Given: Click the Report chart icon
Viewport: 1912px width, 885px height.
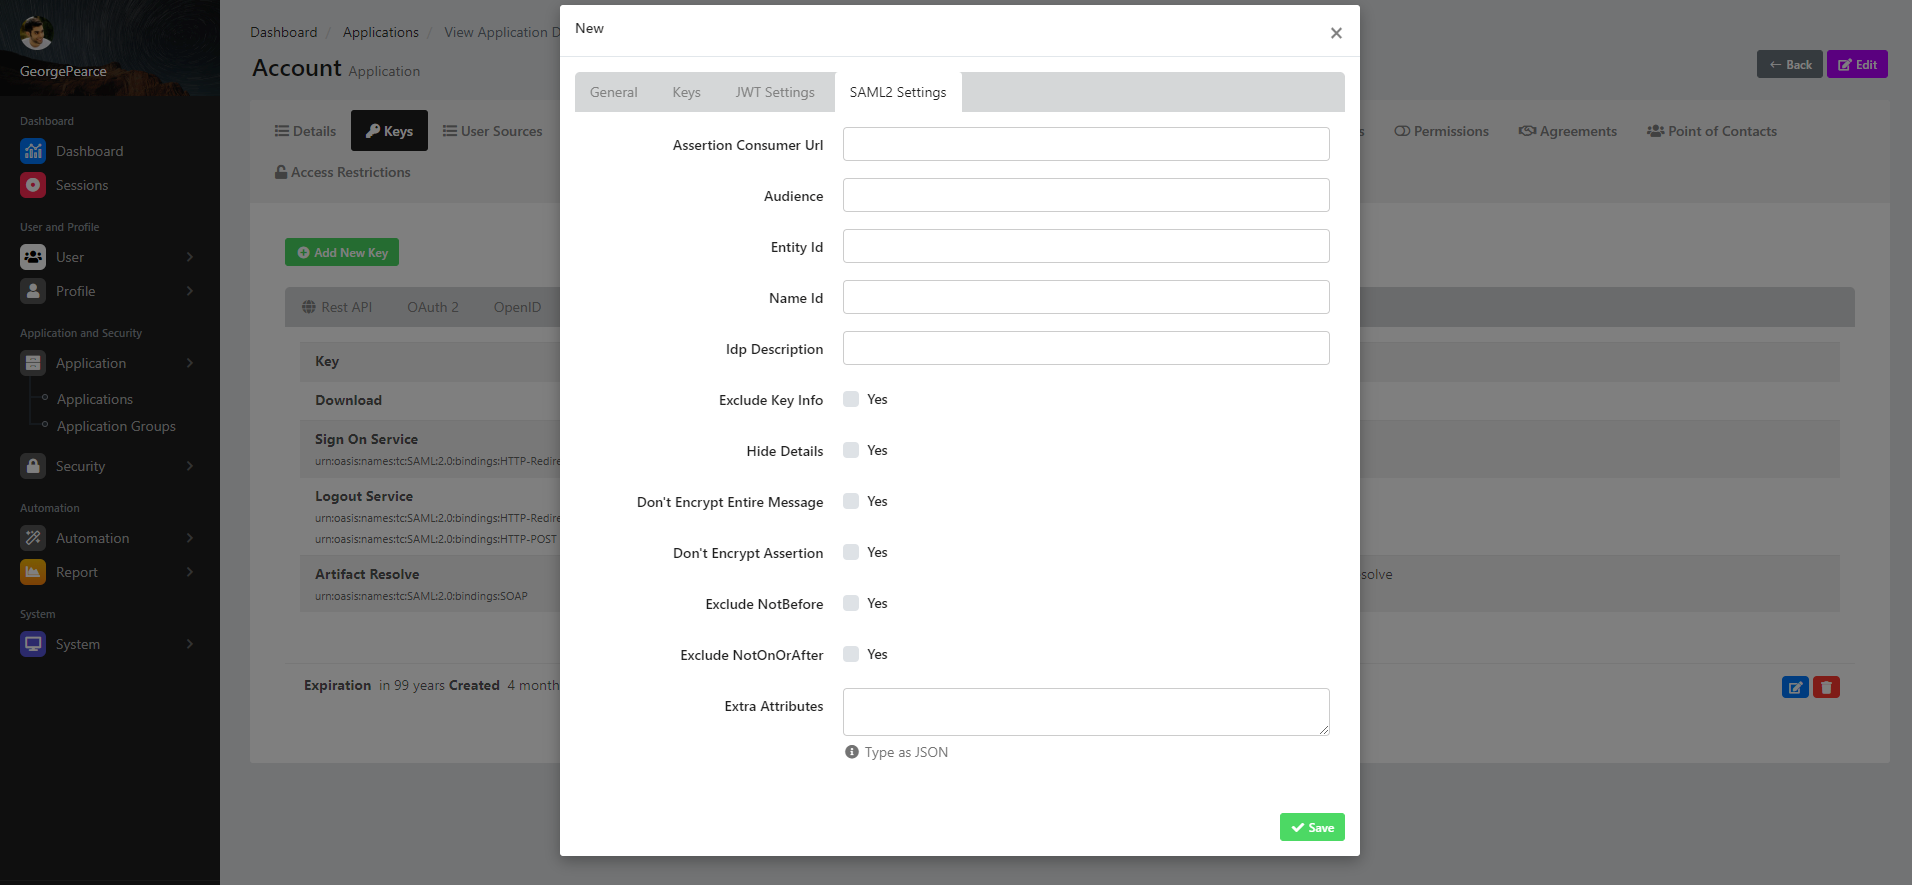Looking at the screenshot, I should point(33,572).
